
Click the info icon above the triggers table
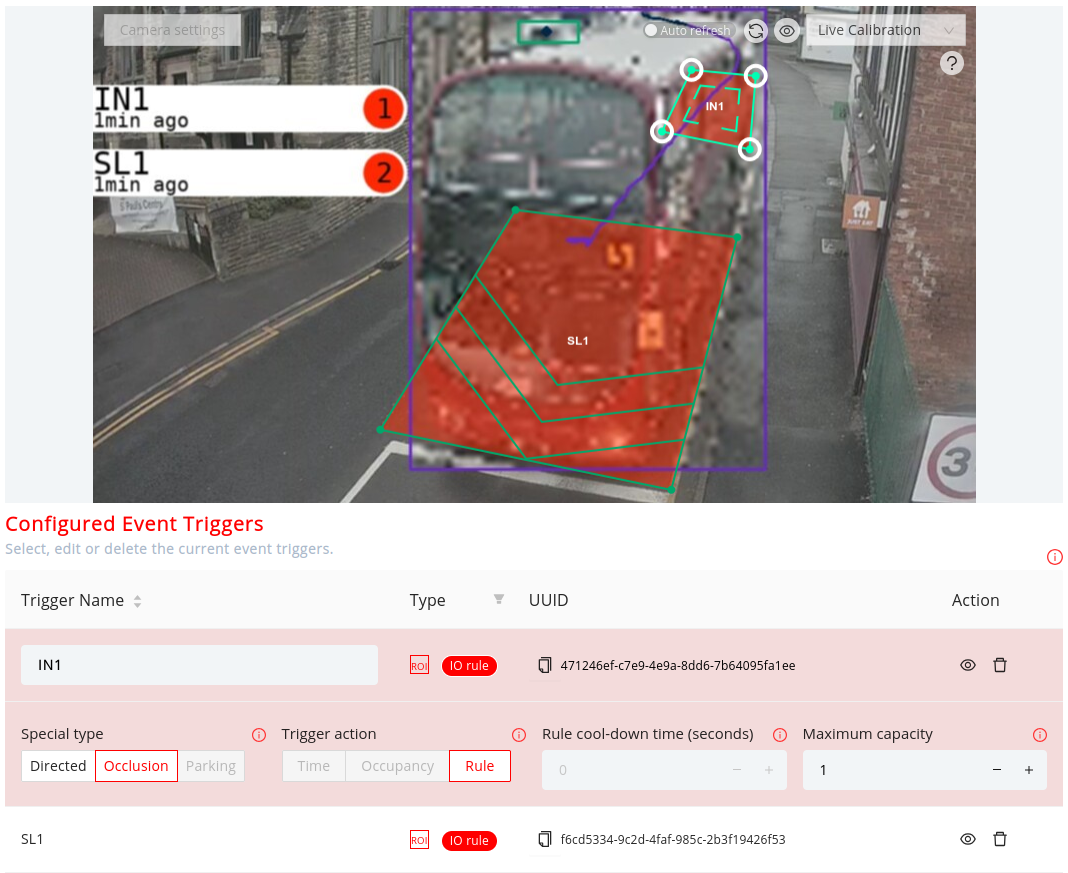pos(1054,557)
